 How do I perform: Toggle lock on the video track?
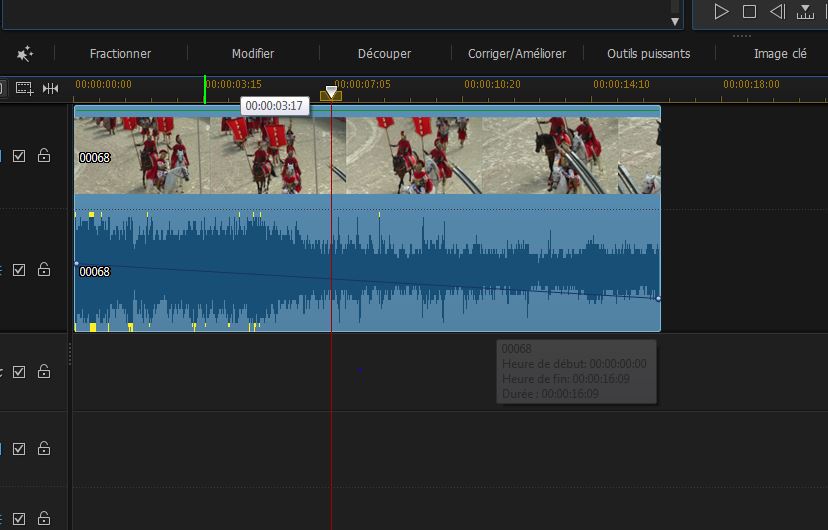point(44,156)
